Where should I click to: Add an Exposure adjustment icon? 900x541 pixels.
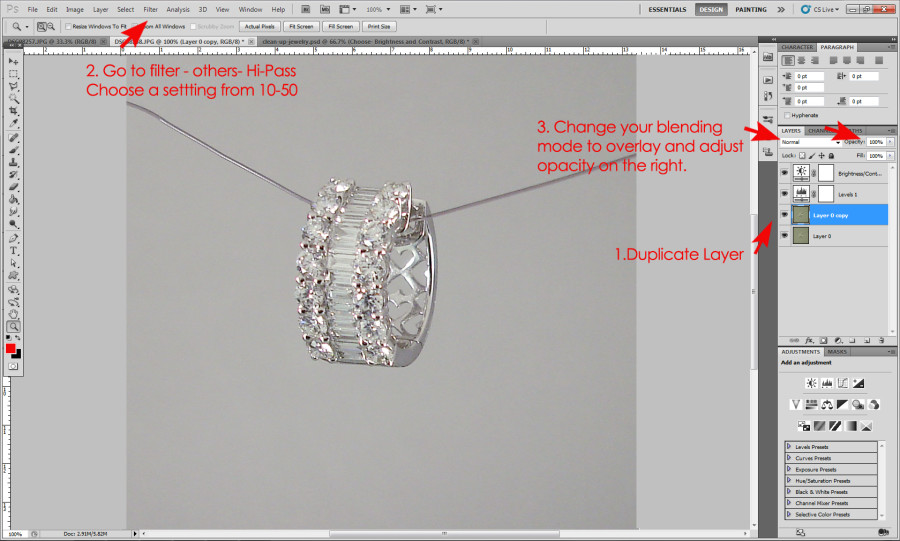click(858, 383)
